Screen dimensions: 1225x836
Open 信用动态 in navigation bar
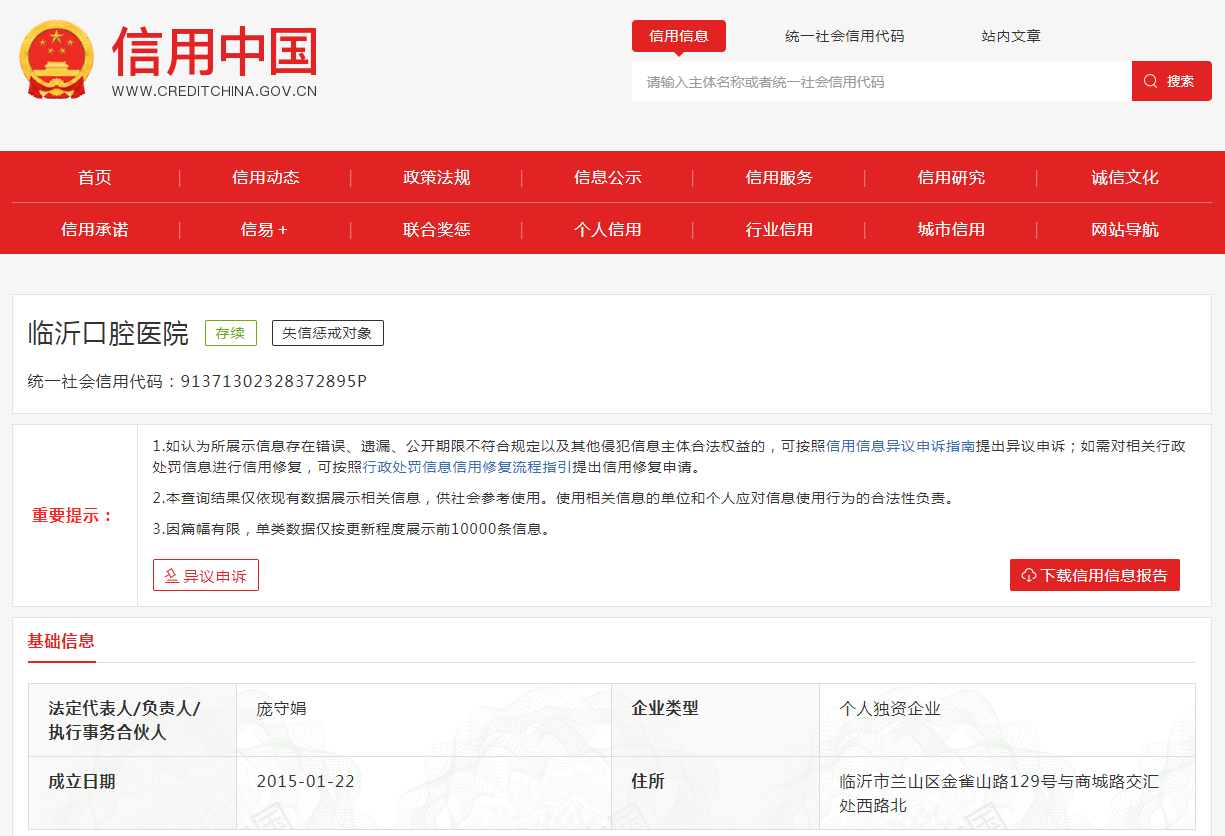(266, 178)
